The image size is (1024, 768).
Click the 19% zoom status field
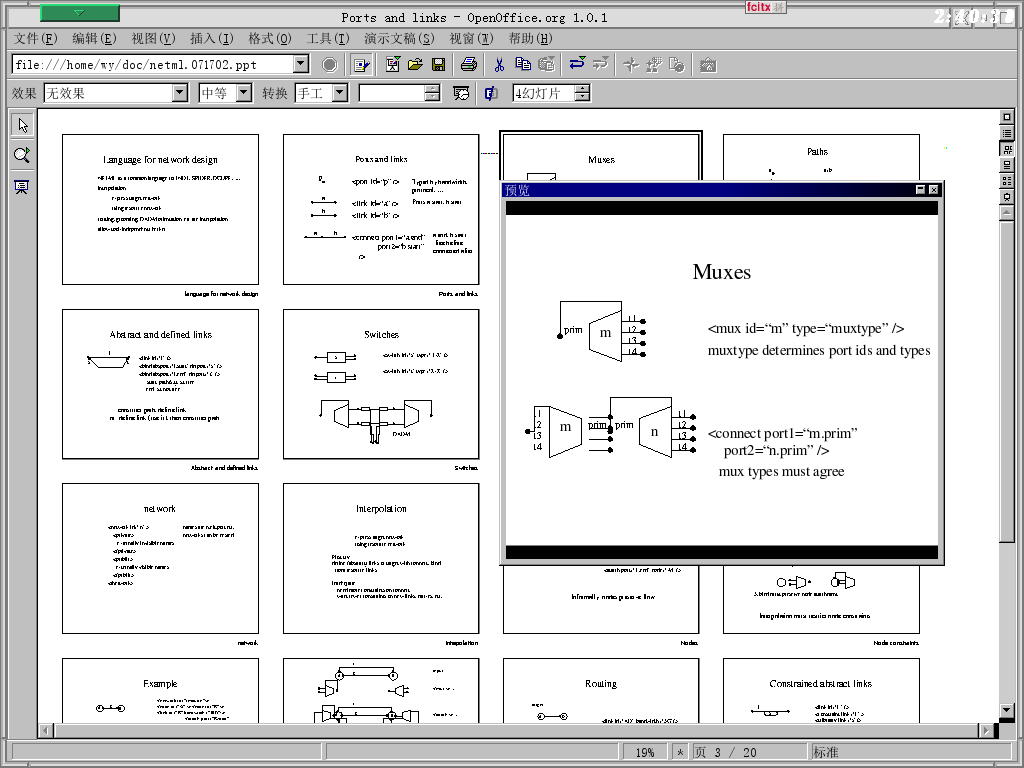(x=645, y=752)
